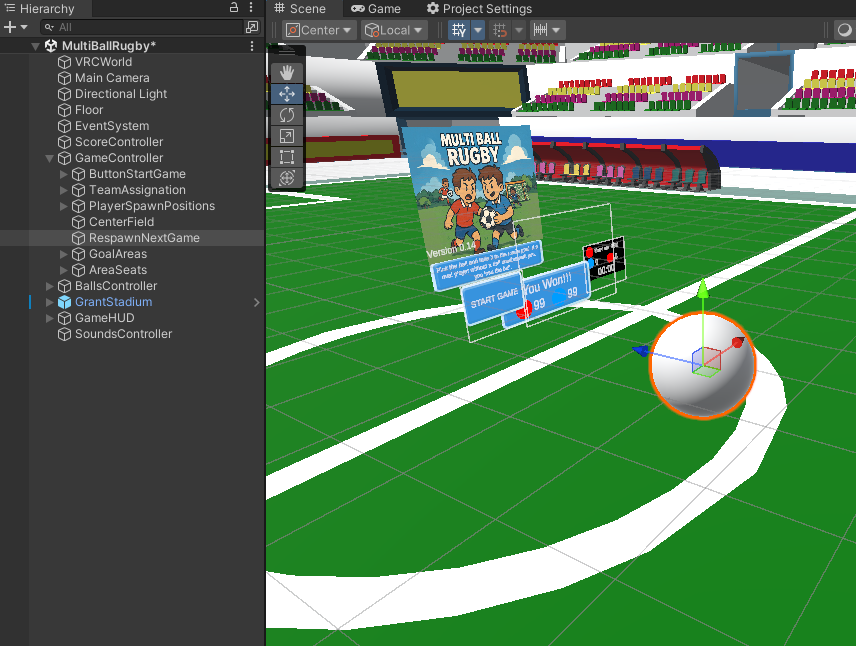Open the Center pivot mode dropdown
856x646 pixels.
pyautogui.click(x=320, y=30)
